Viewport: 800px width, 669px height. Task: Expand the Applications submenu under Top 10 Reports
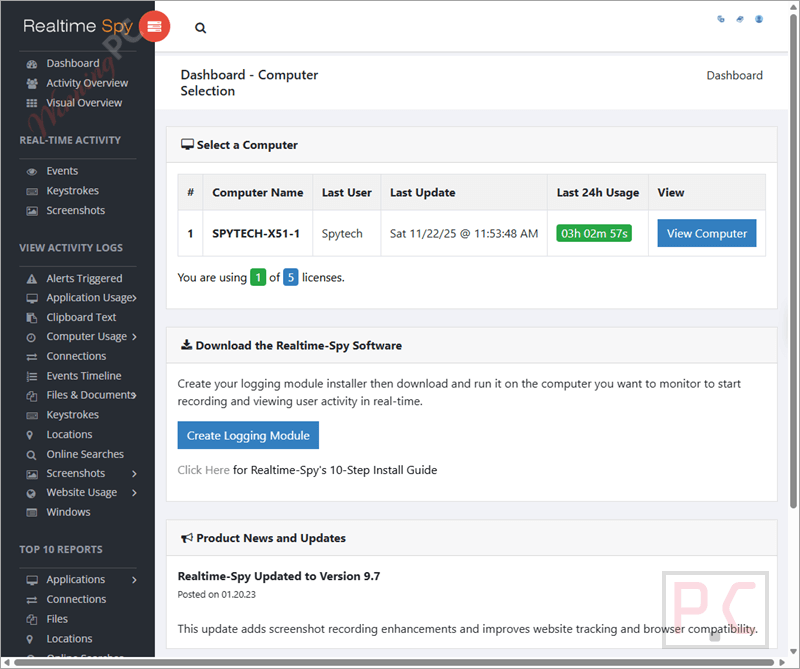pyautogui.click(x=134, y=580)
